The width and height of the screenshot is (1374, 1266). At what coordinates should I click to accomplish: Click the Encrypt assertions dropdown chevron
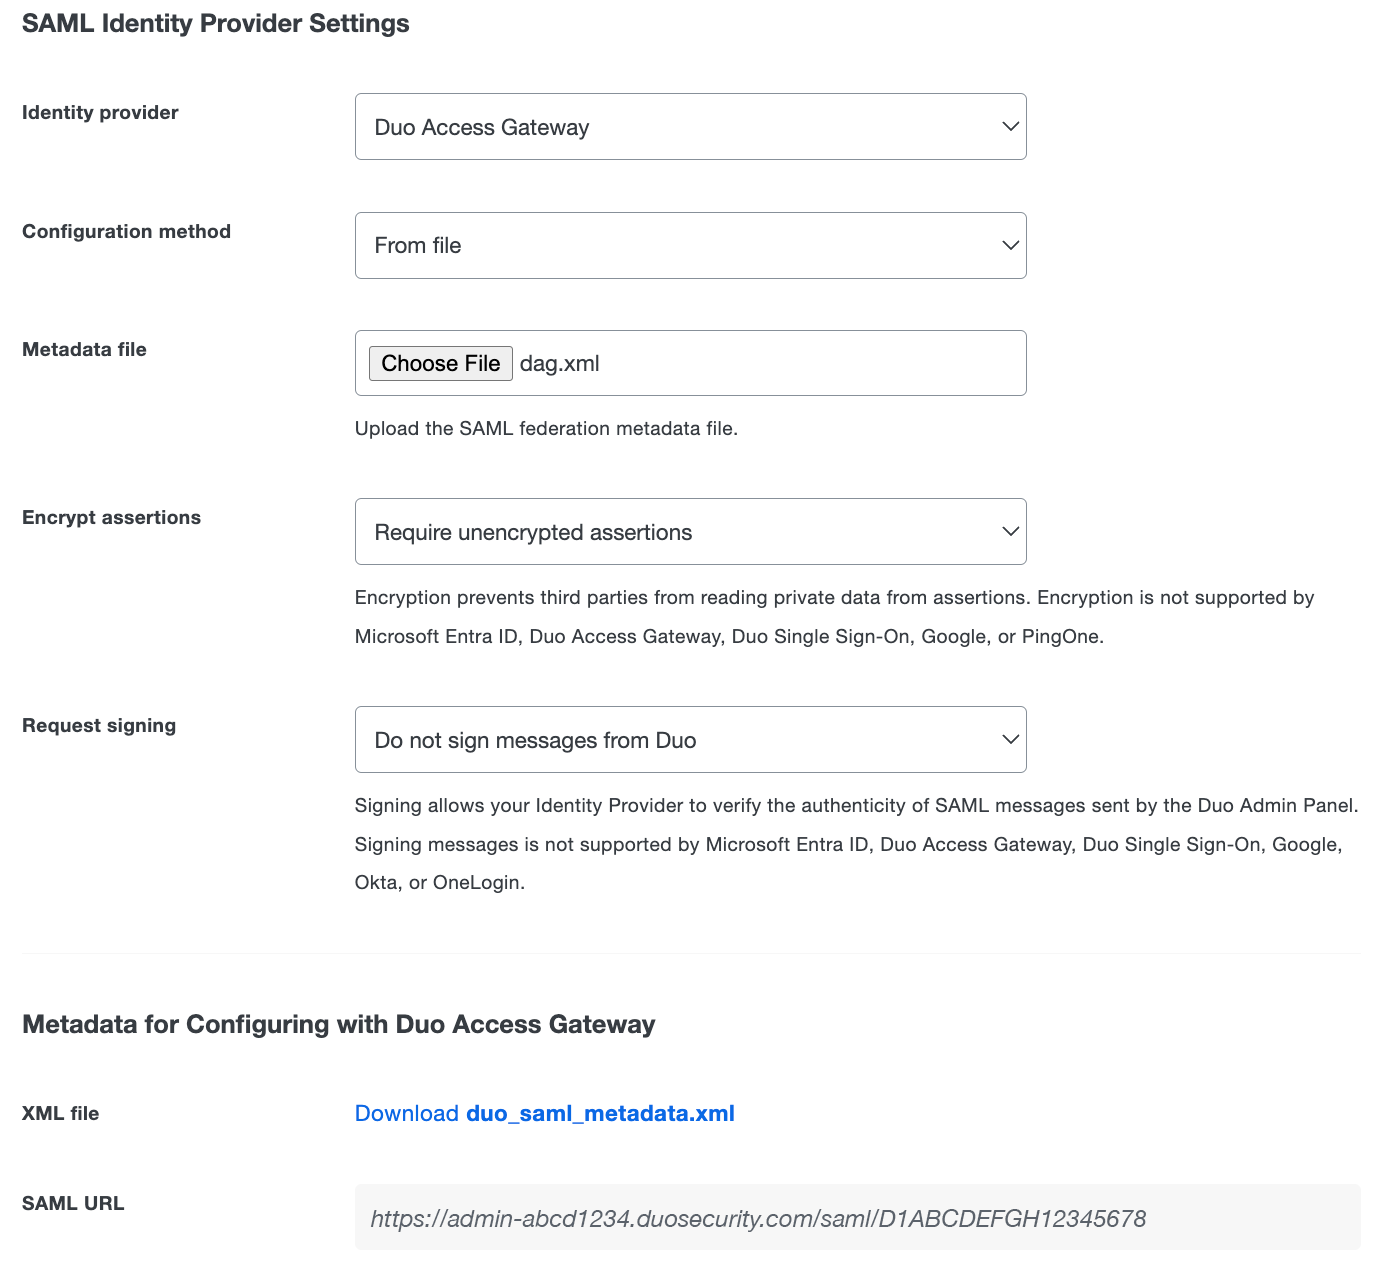pos(1009,531)
